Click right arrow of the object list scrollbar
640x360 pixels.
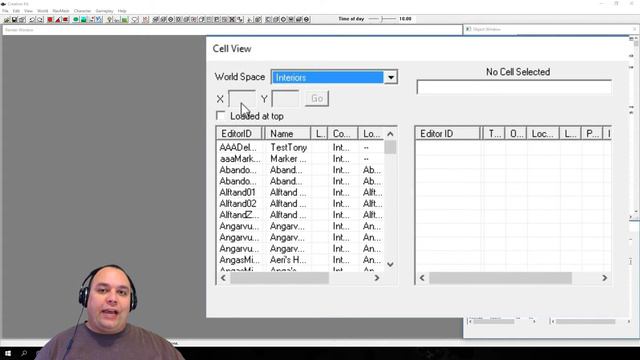[x=604, y=278]
